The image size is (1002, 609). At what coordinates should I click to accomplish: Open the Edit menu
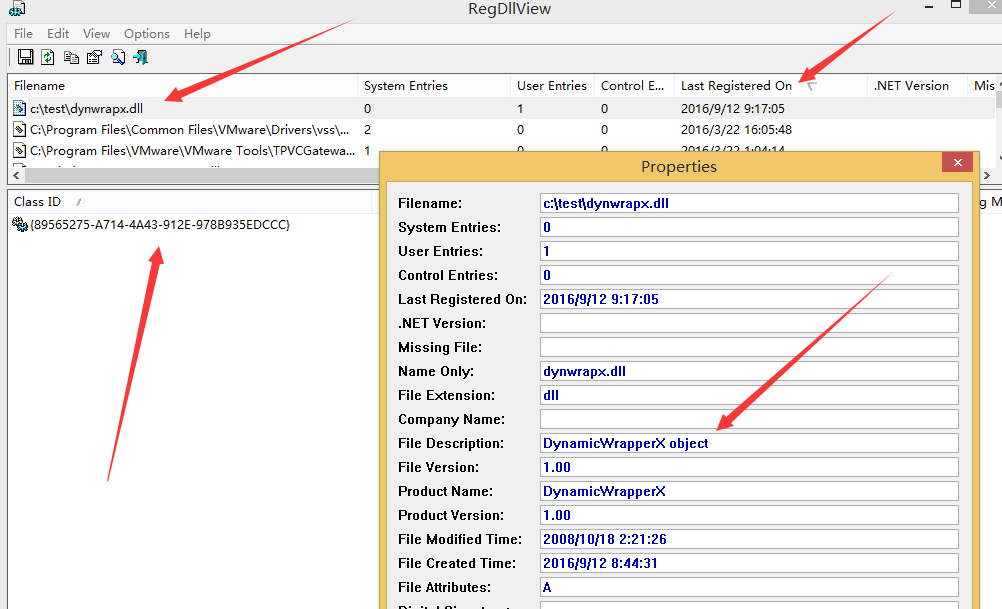point(58,34)
